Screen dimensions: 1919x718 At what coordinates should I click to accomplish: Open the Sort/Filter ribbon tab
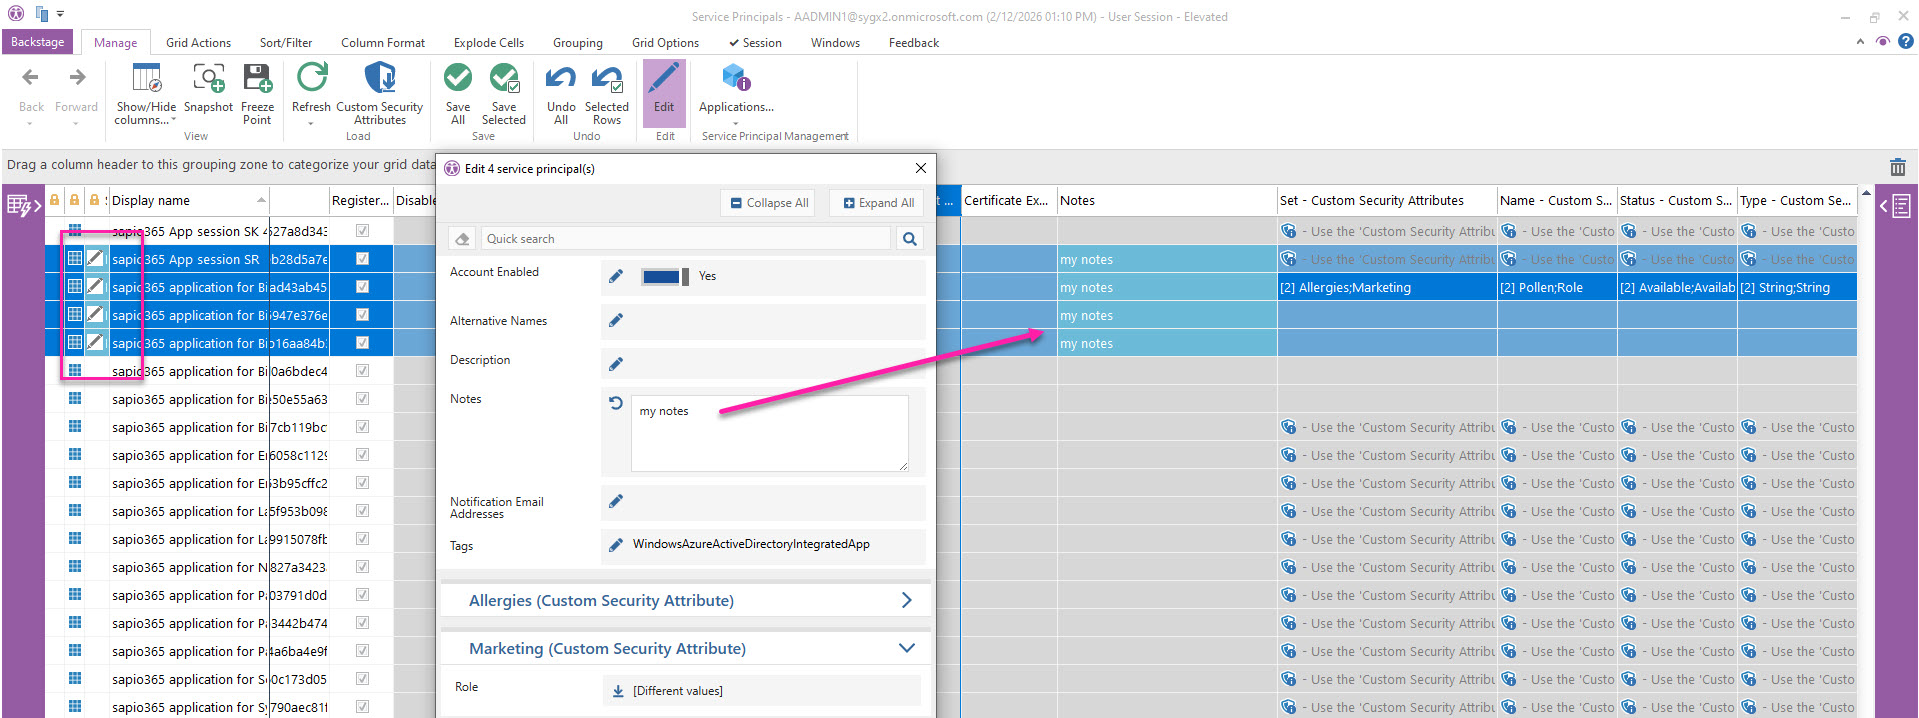click(x=286, y=43)
